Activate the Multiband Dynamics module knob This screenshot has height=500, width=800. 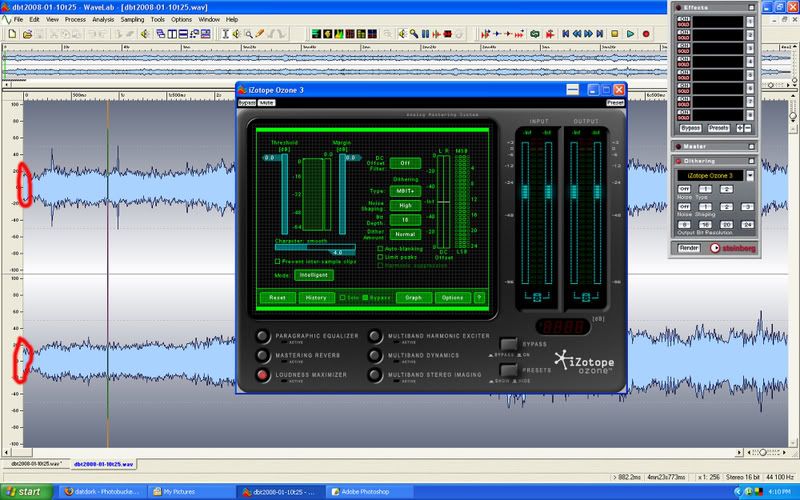pos(374,355)
